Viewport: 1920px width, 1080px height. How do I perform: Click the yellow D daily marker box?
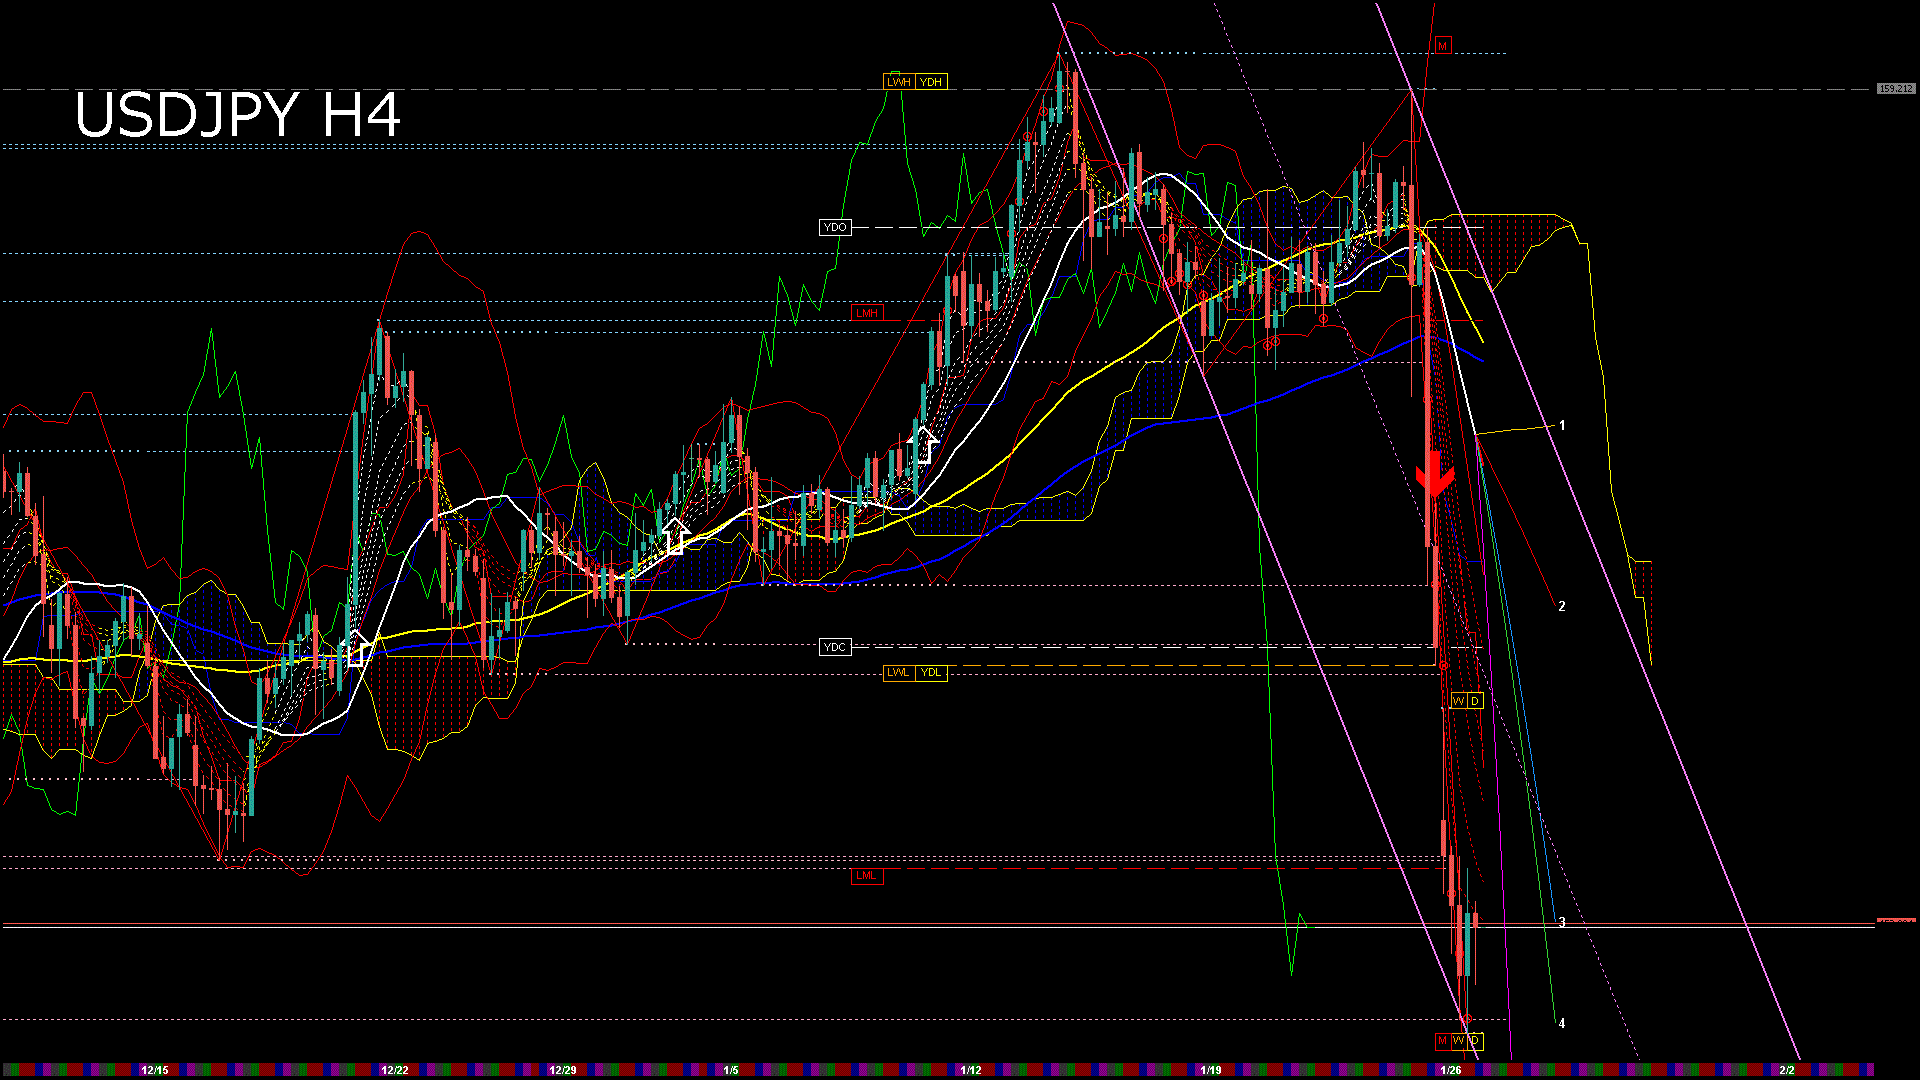[x=1474, y=701]
